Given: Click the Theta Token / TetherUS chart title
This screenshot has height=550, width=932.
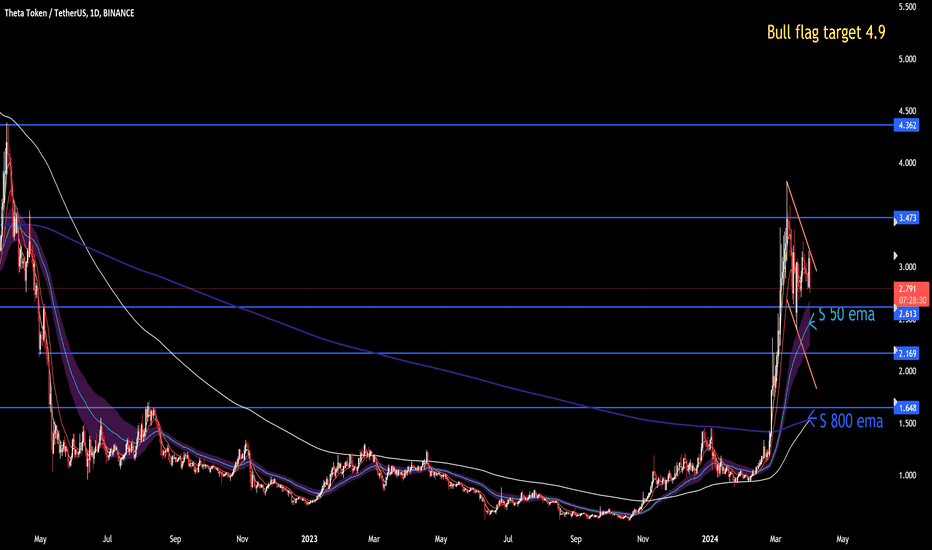Looking at the screenshot, I should click(70, 13).
